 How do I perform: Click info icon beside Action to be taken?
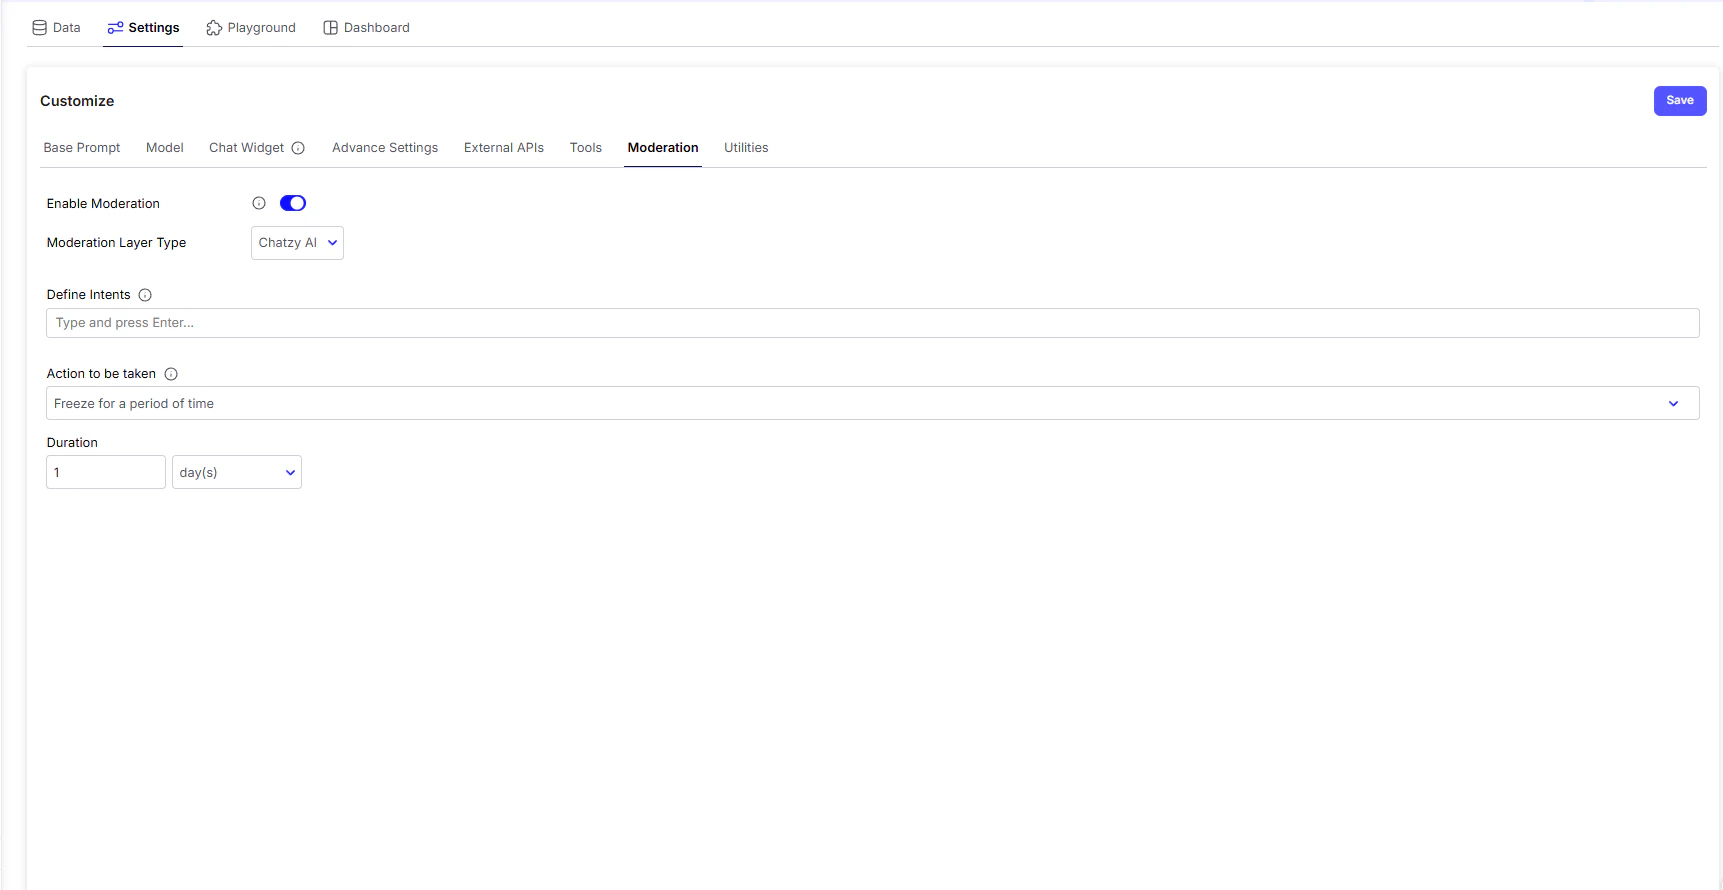click(171, 374)
